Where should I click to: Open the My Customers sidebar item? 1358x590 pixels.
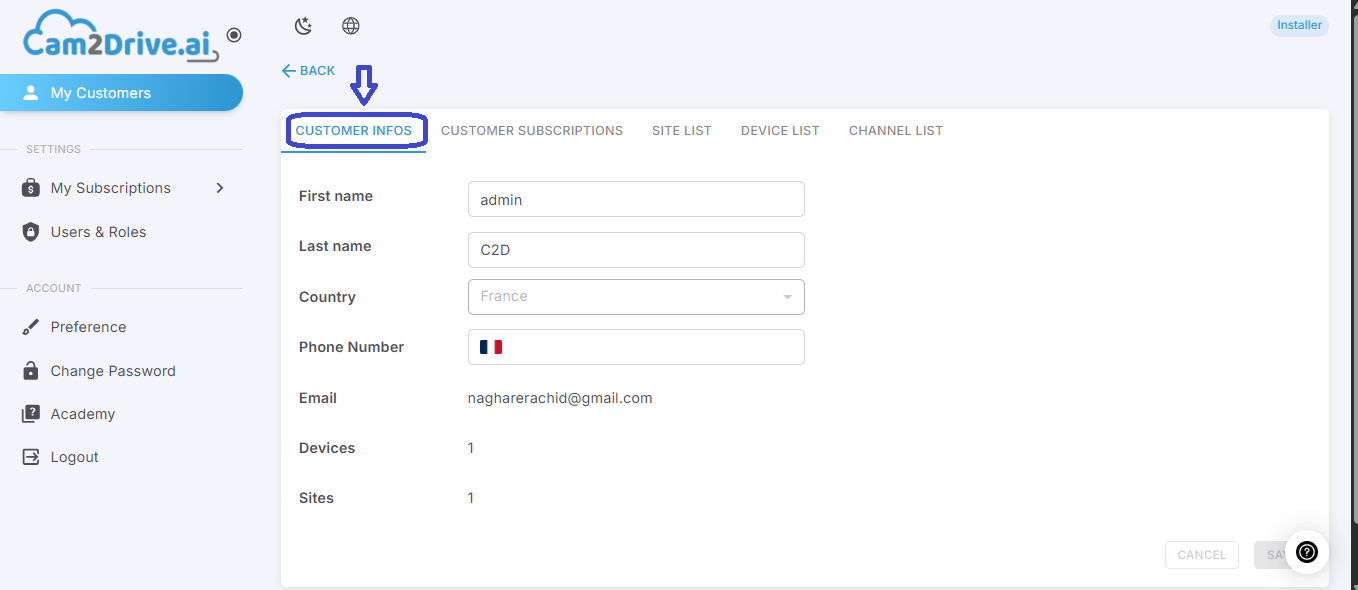[121, 93]
